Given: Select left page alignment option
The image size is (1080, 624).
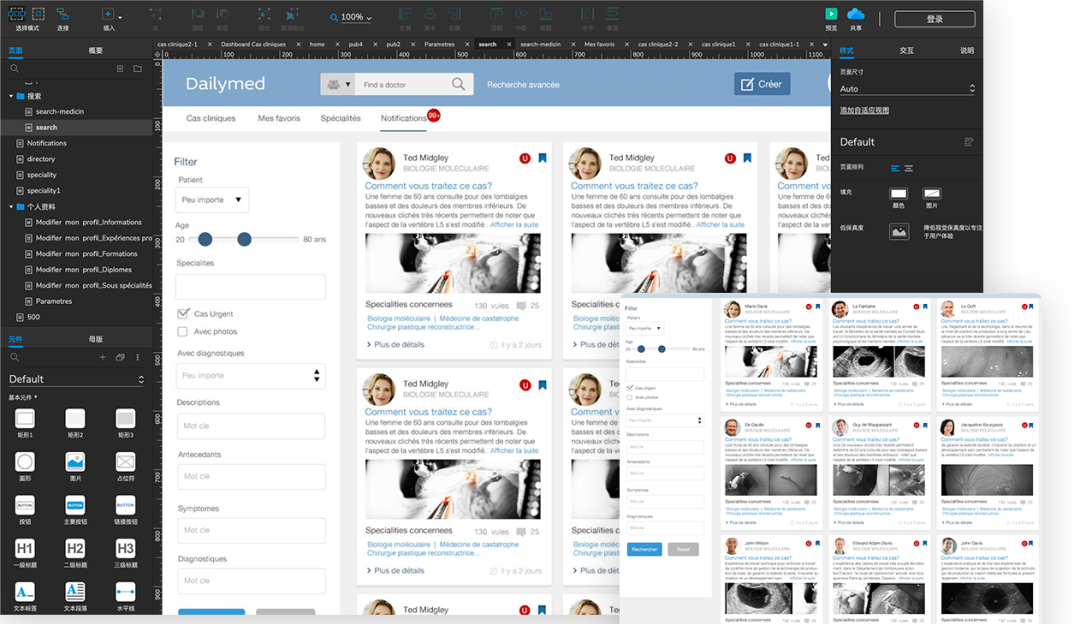Looking at the screenshot, I should pyautogui.click(x=895, y=168).
